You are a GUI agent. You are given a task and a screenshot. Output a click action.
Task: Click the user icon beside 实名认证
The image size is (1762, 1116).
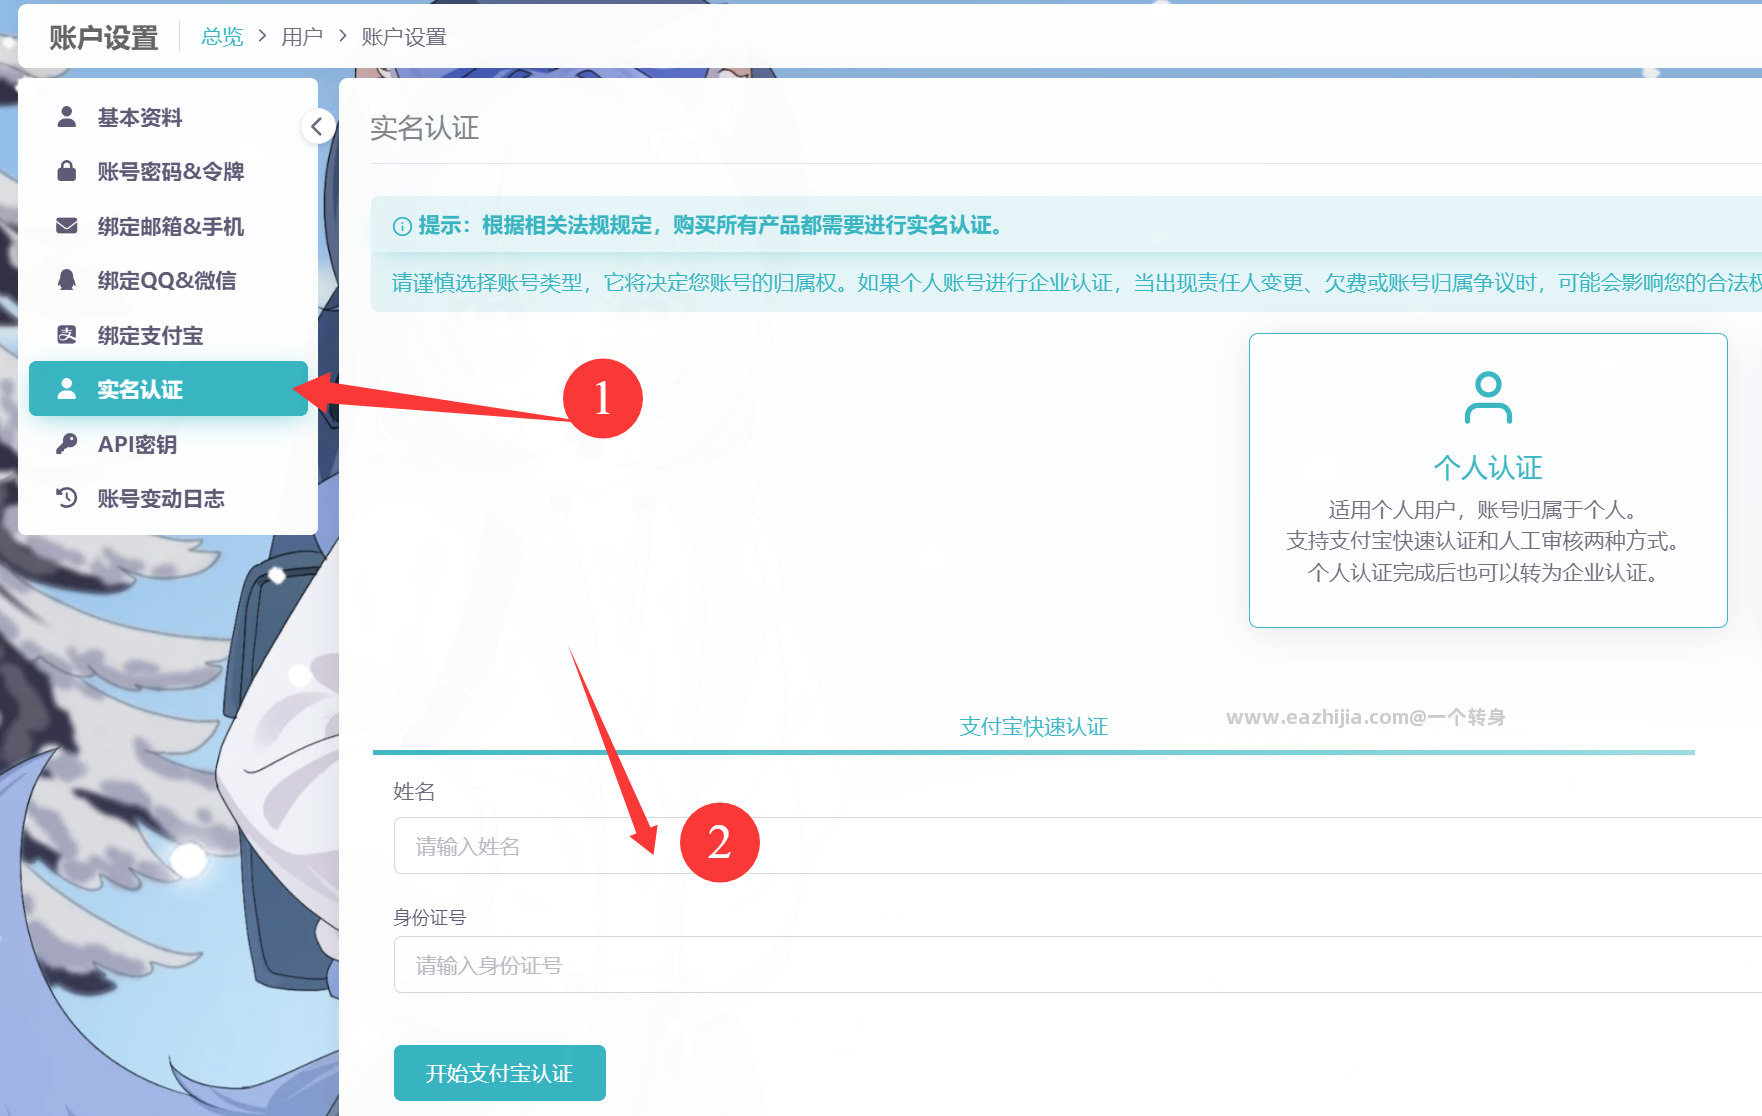tap(67, 389)
